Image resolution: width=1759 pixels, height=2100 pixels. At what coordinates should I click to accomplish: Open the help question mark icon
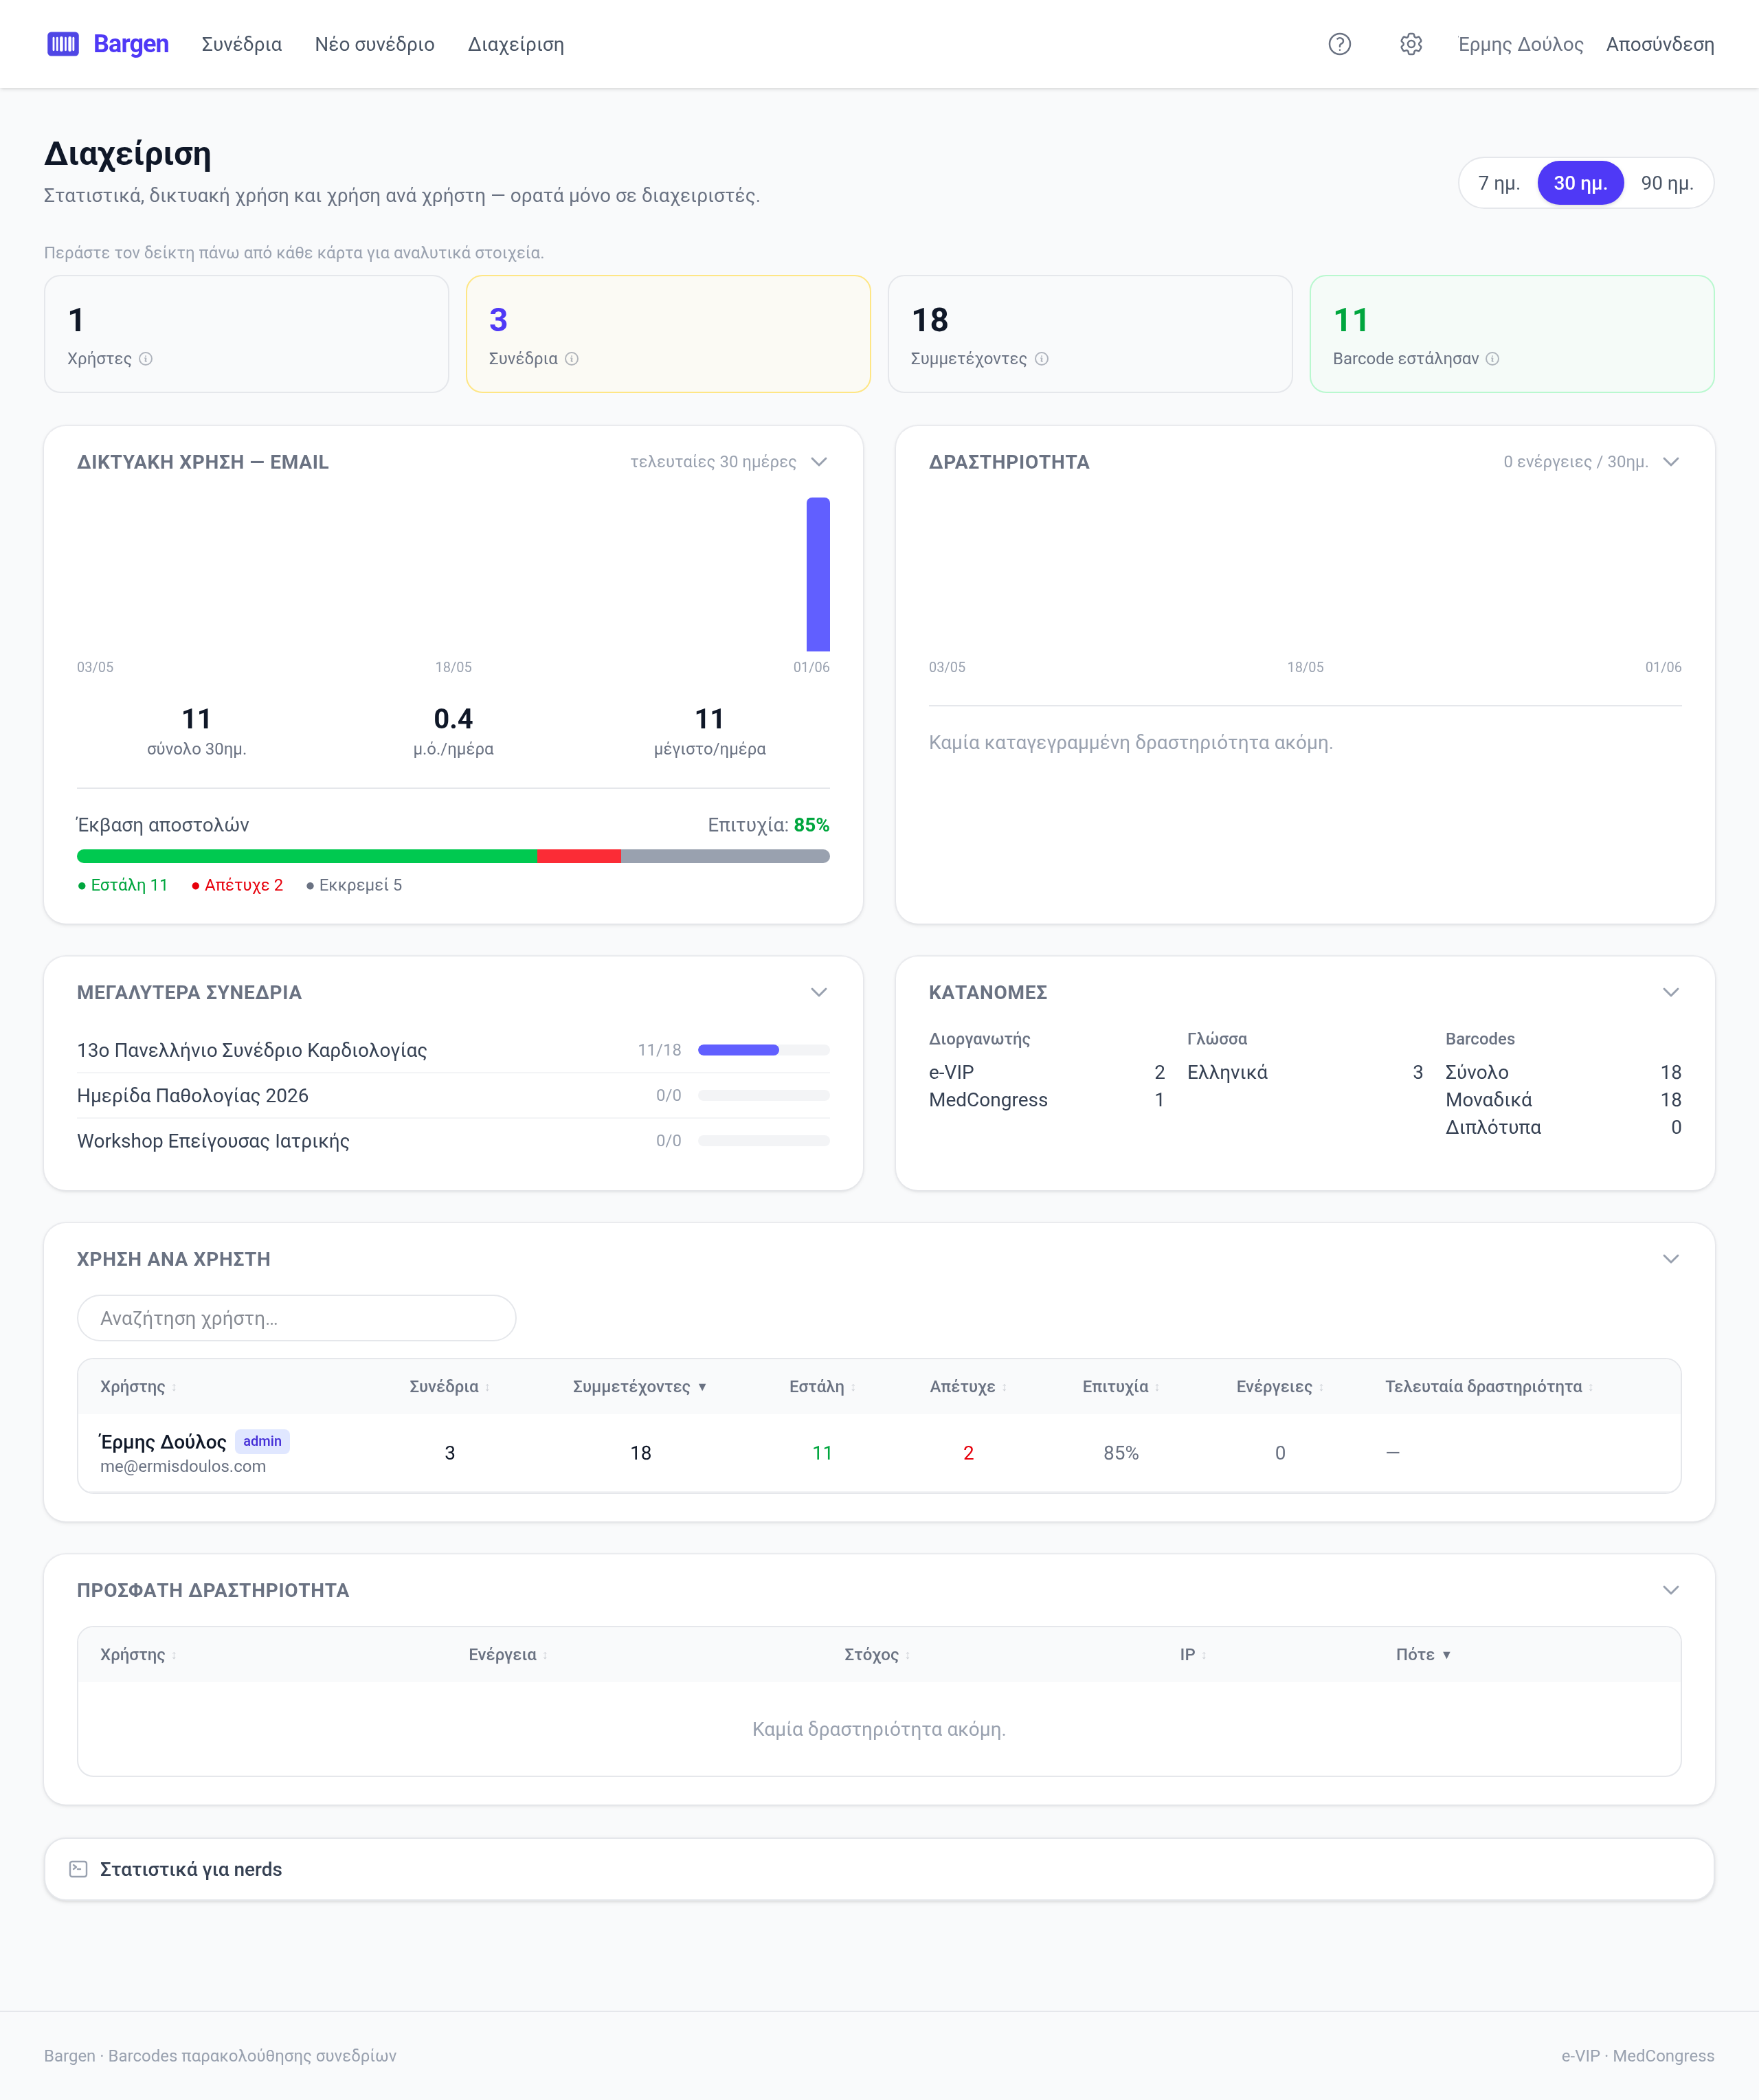(x=1339, y=44)
